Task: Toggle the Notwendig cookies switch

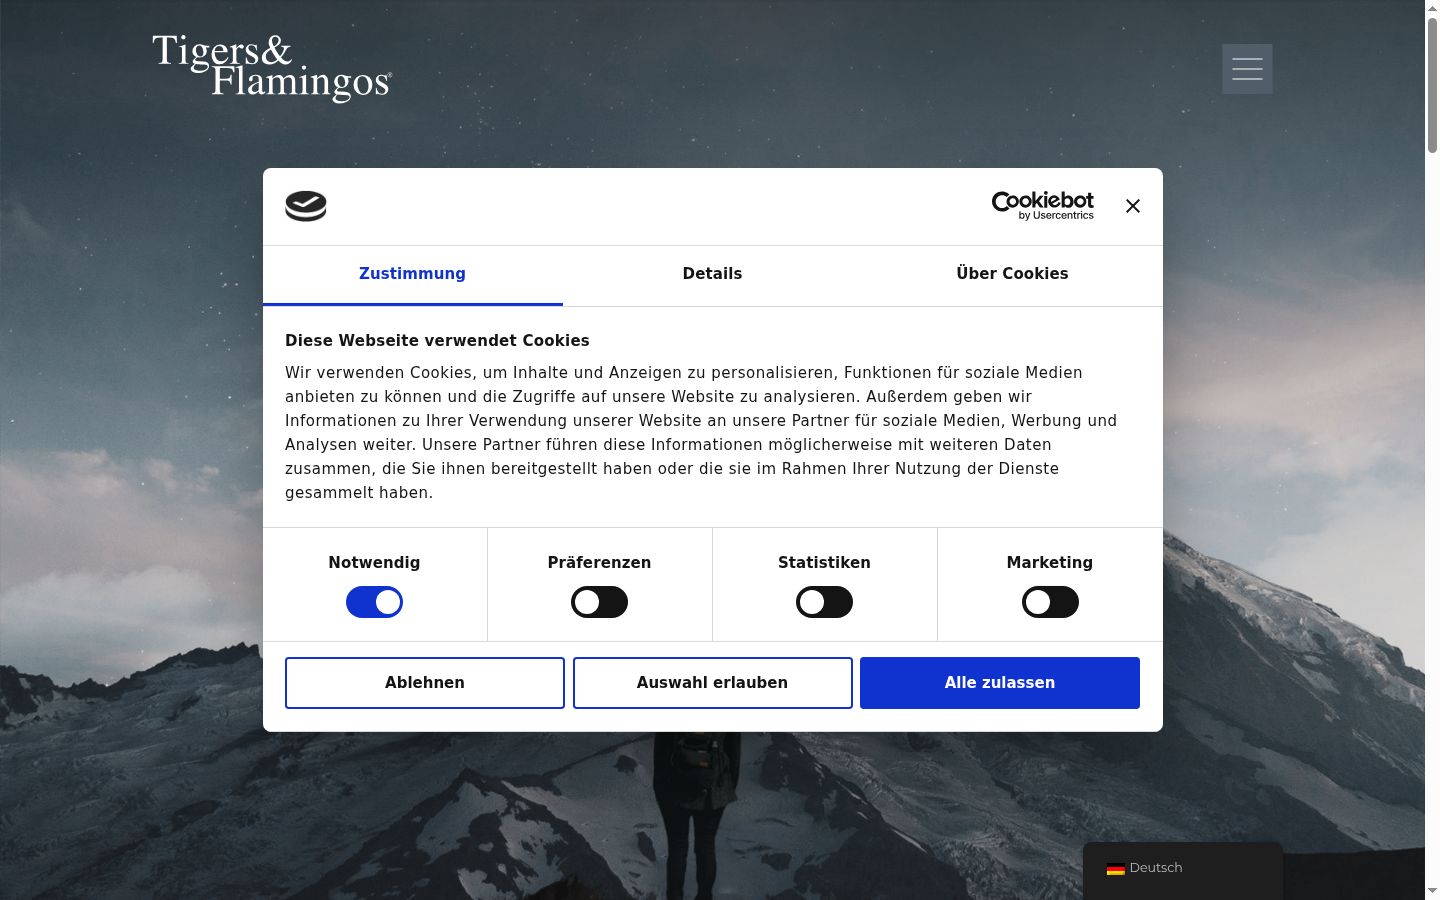Action: click(375, 602)
